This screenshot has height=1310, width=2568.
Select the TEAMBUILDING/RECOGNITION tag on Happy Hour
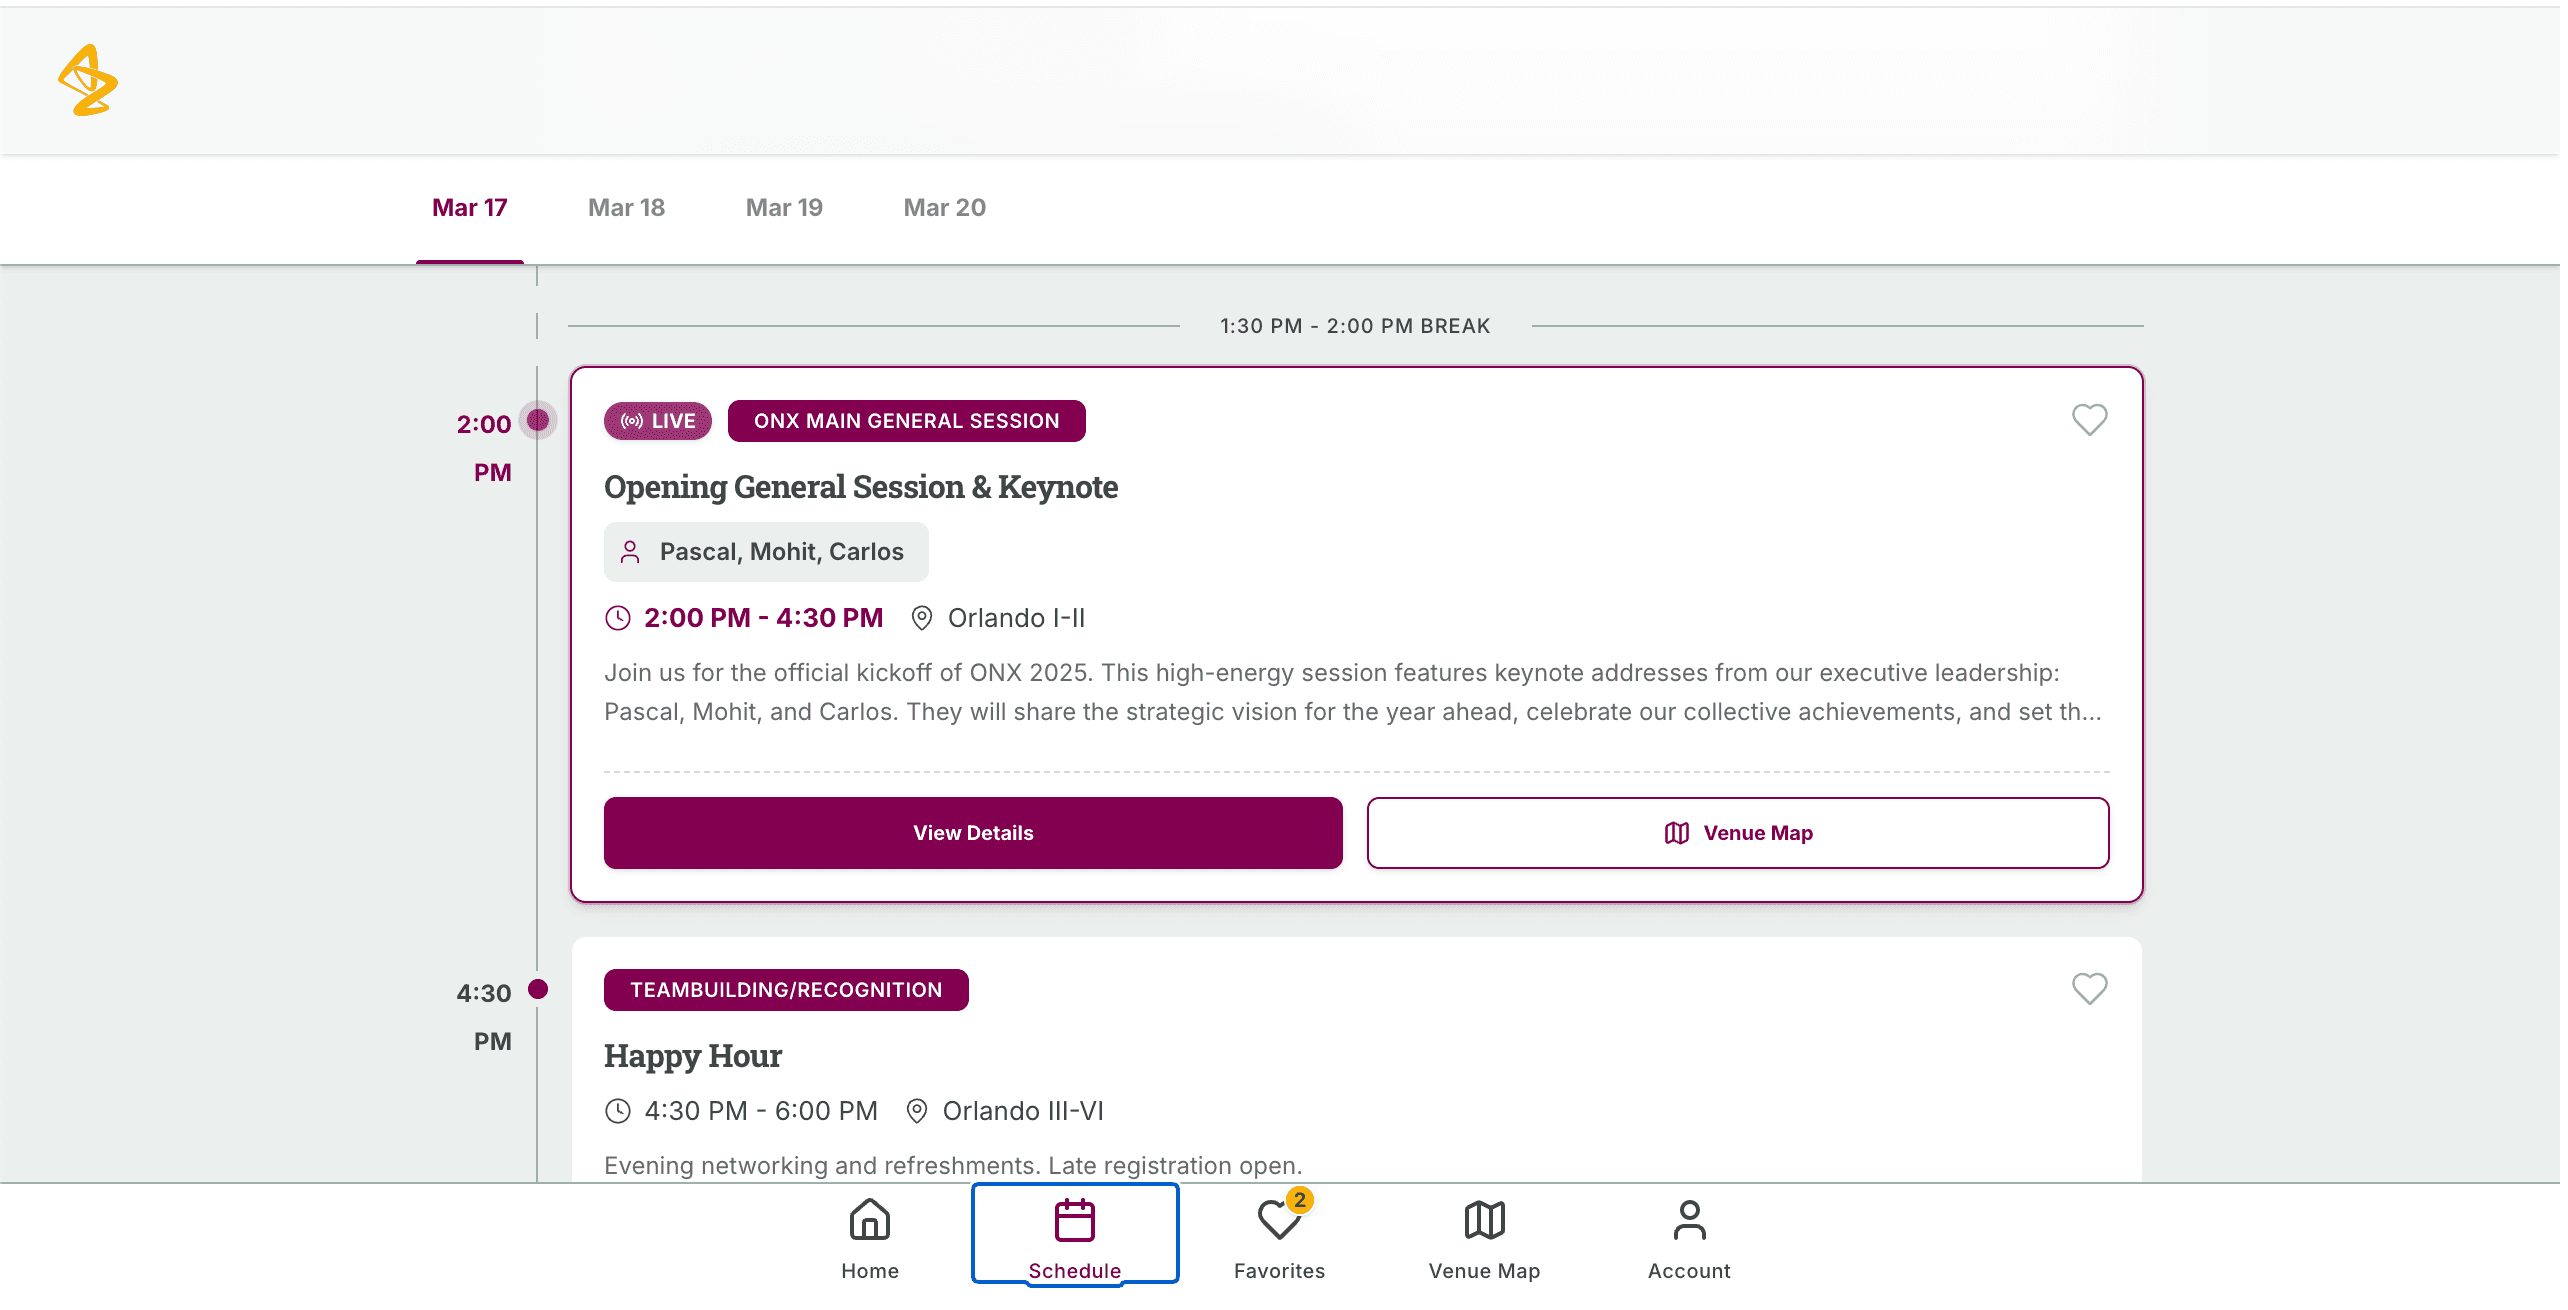[785, 989]
